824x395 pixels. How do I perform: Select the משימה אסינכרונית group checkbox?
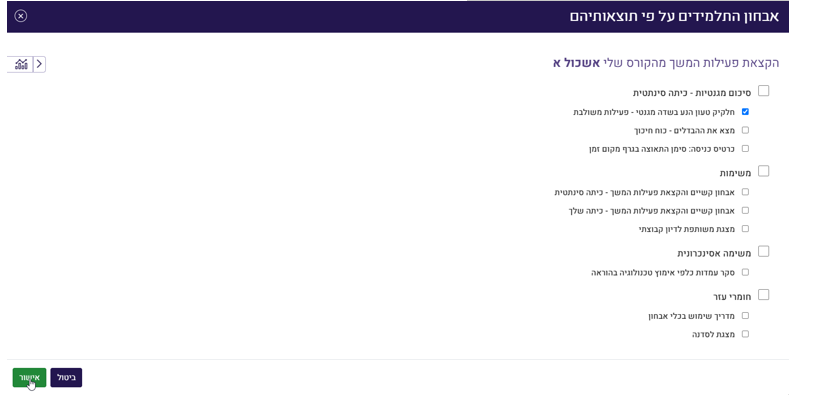pos(764,252)
